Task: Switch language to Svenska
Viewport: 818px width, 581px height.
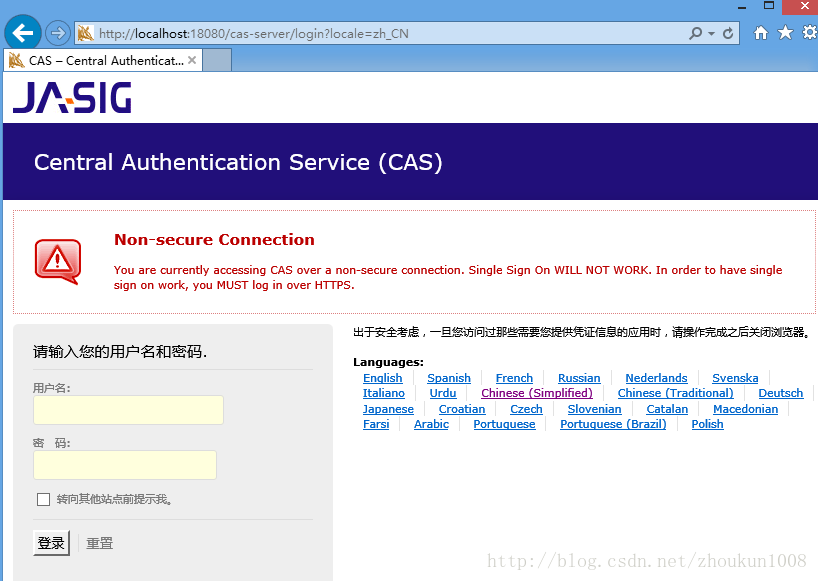Action: pos(735,378)
